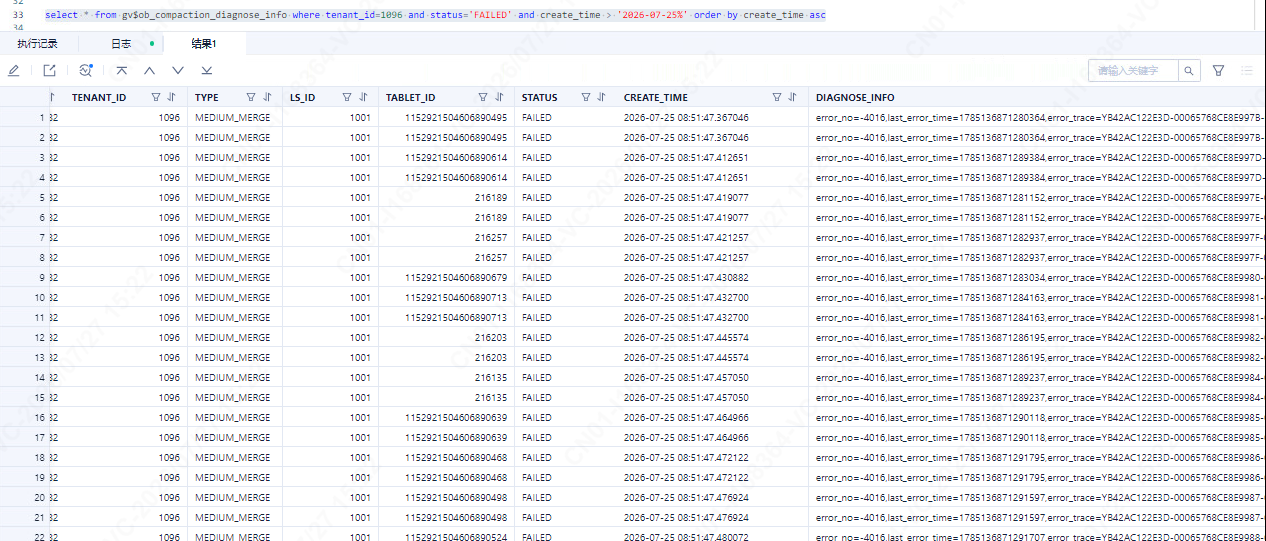
Task: Click DIAGNOSE_INFO cell in row 13
Action: (1037, 358)
